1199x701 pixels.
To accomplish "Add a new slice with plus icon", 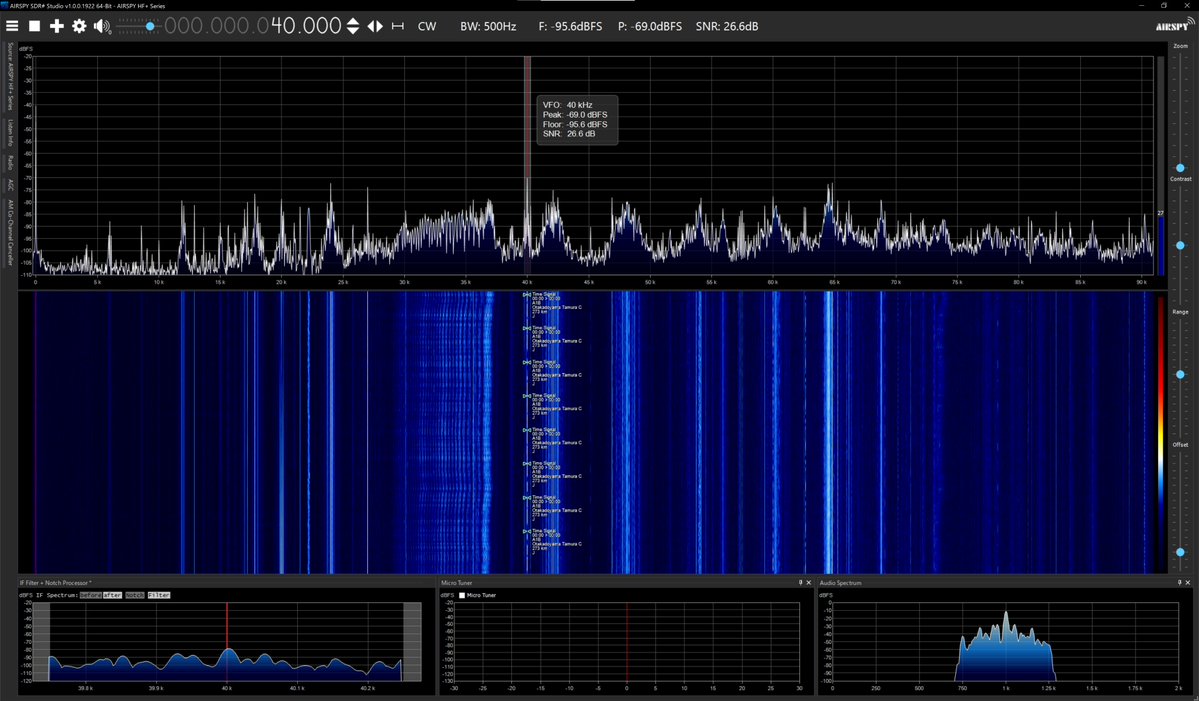I will point(57,26).
